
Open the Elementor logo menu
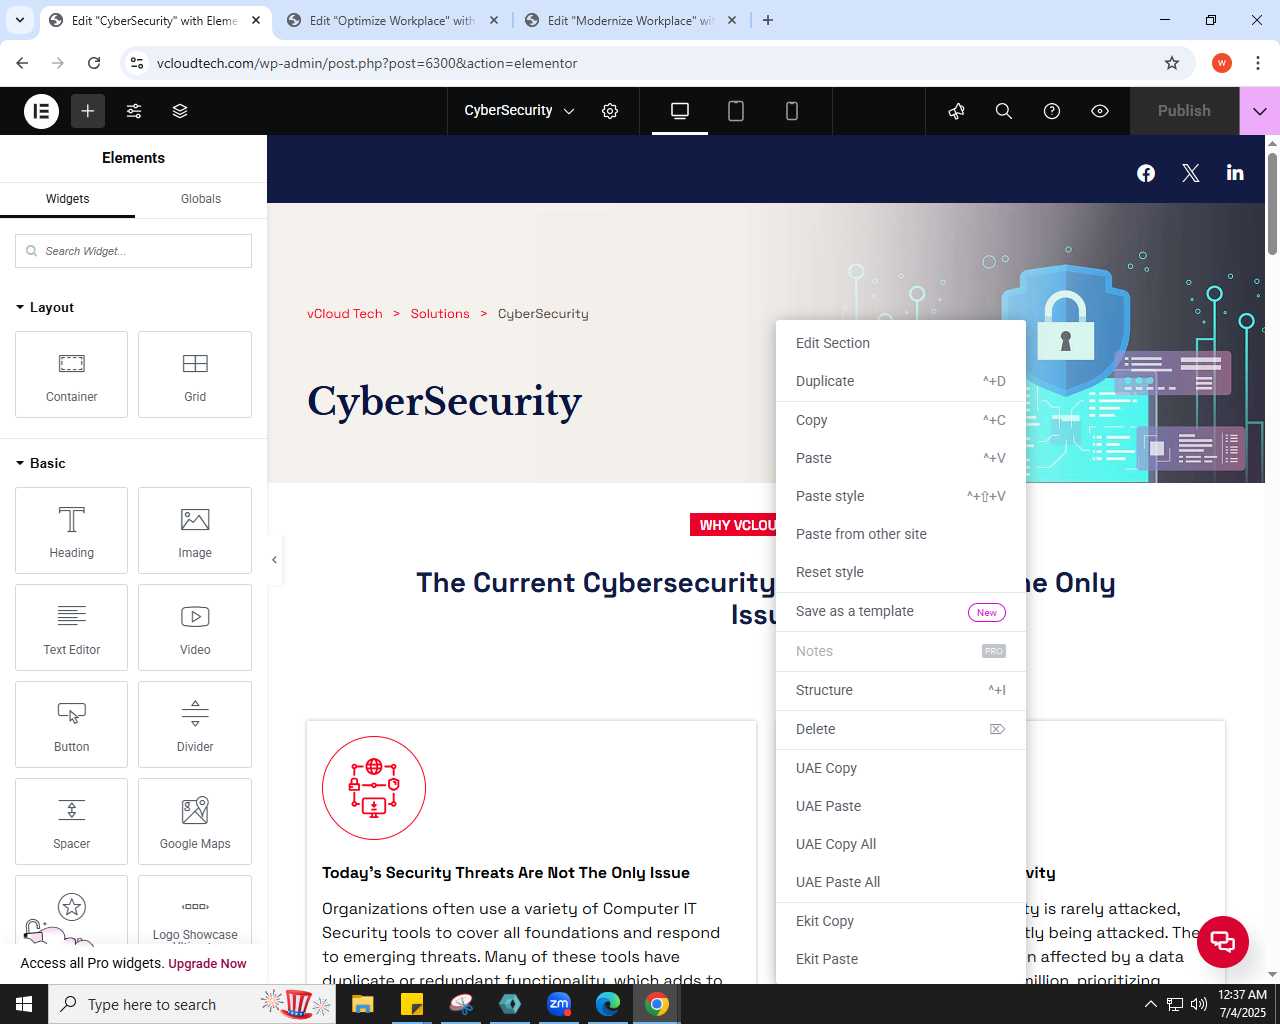(42, 111)
